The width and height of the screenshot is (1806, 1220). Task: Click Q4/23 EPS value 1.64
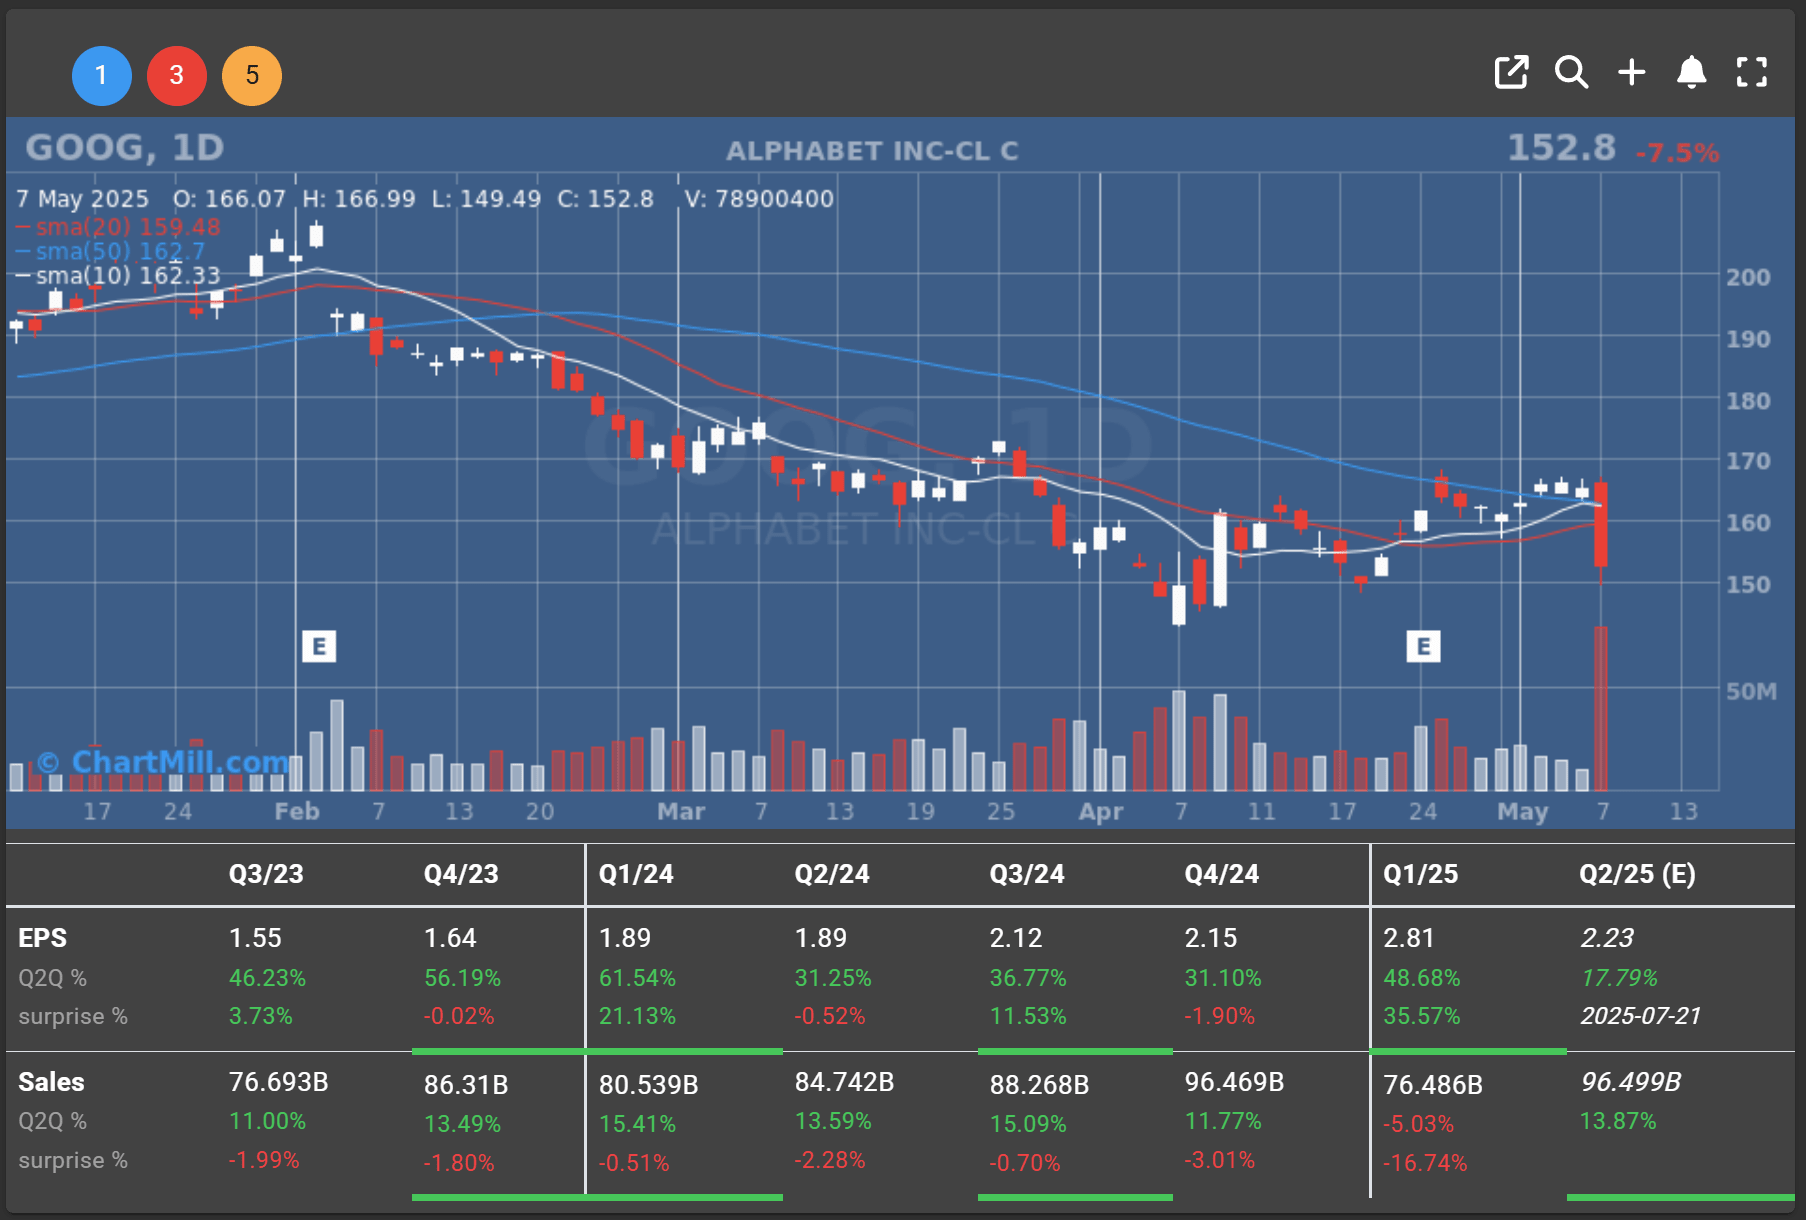point(450,938)
